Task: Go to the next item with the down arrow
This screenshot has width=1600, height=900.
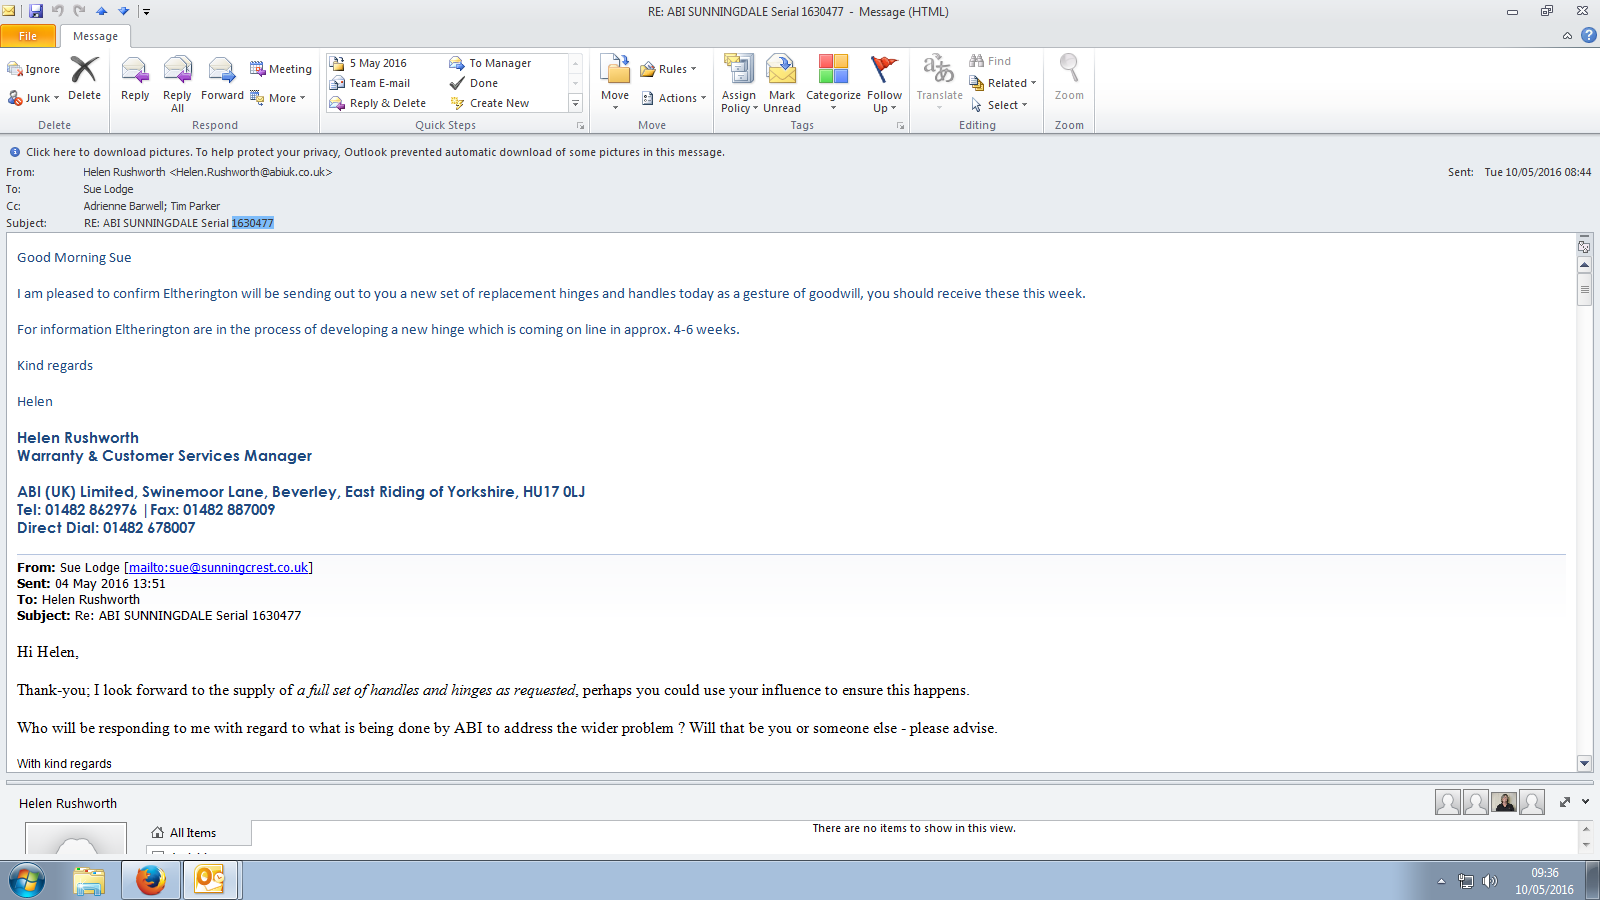Action: click(x=123, y=11)
